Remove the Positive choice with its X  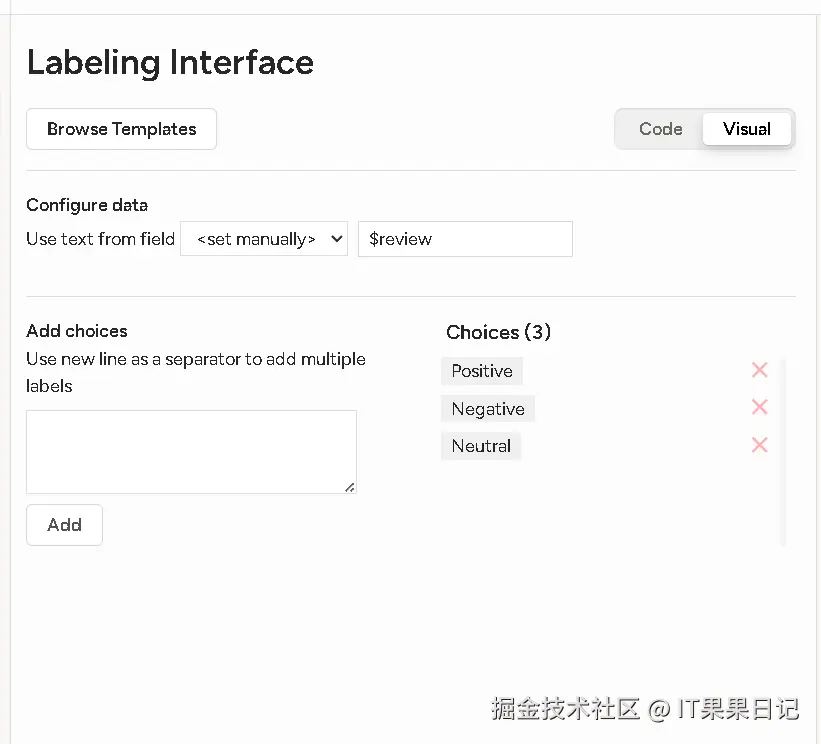click(x=759, y=370)
